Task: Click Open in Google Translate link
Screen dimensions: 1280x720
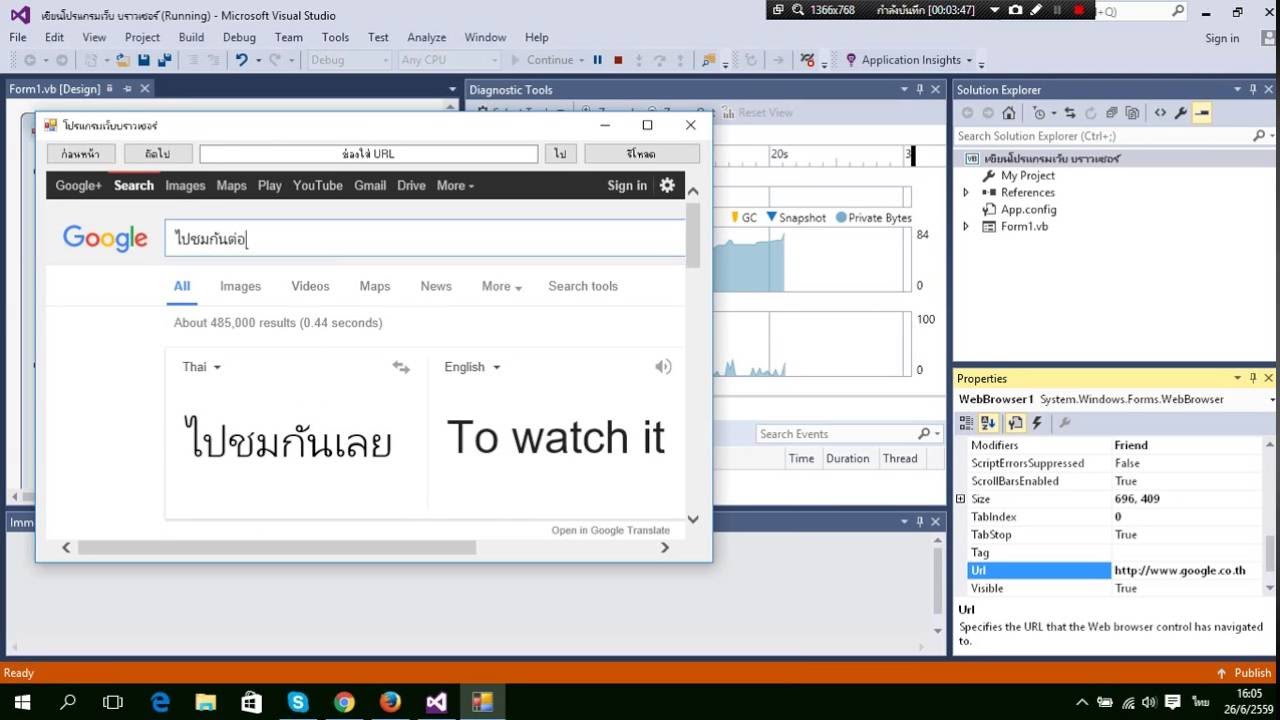Action: pos(610,530)
